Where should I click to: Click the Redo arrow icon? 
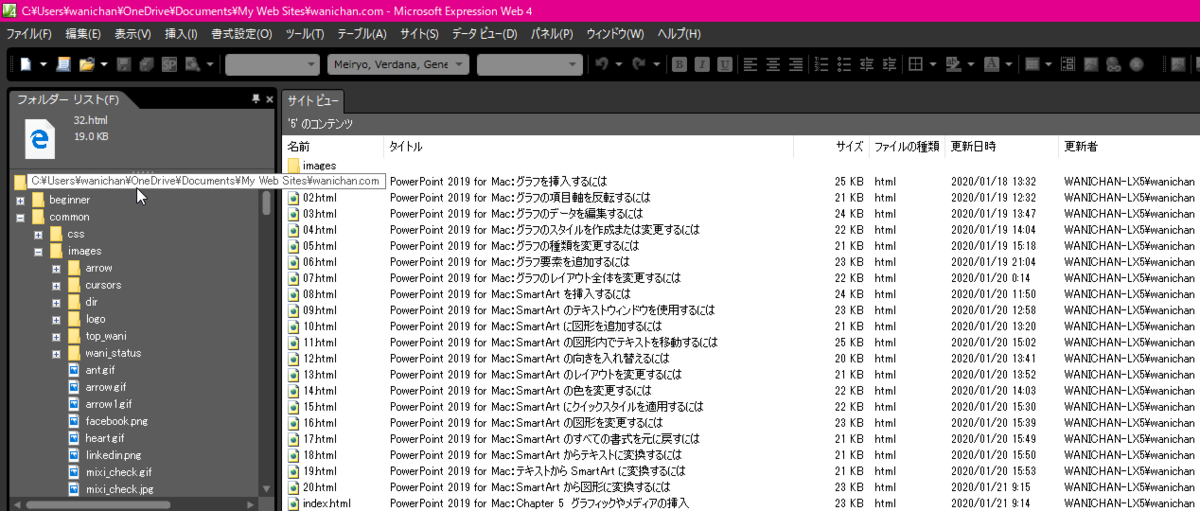point(638,64)
